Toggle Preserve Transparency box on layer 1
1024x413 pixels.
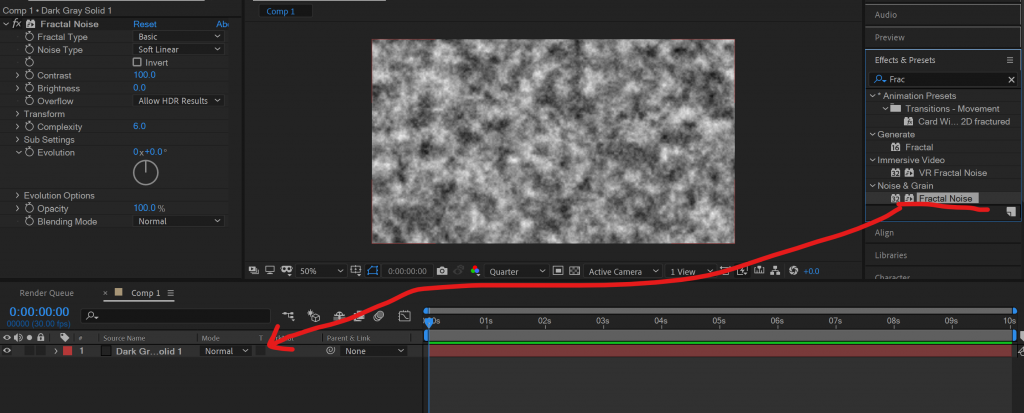click(x=261, y=351)
